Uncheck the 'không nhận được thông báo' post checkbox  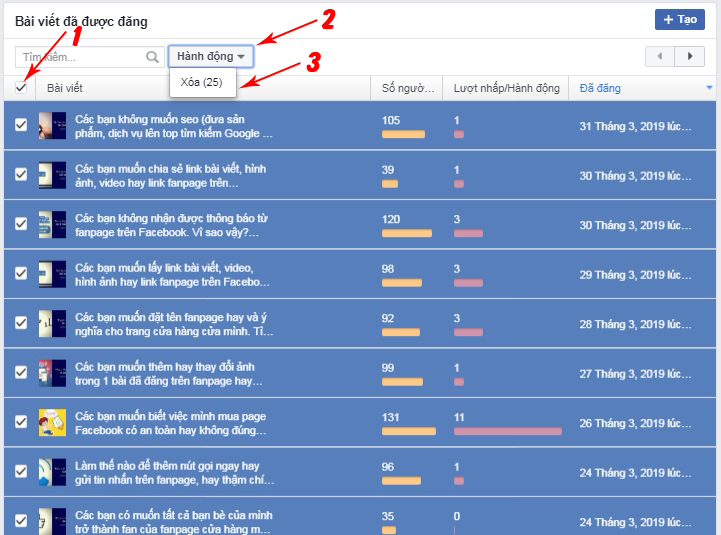[21, 224]
